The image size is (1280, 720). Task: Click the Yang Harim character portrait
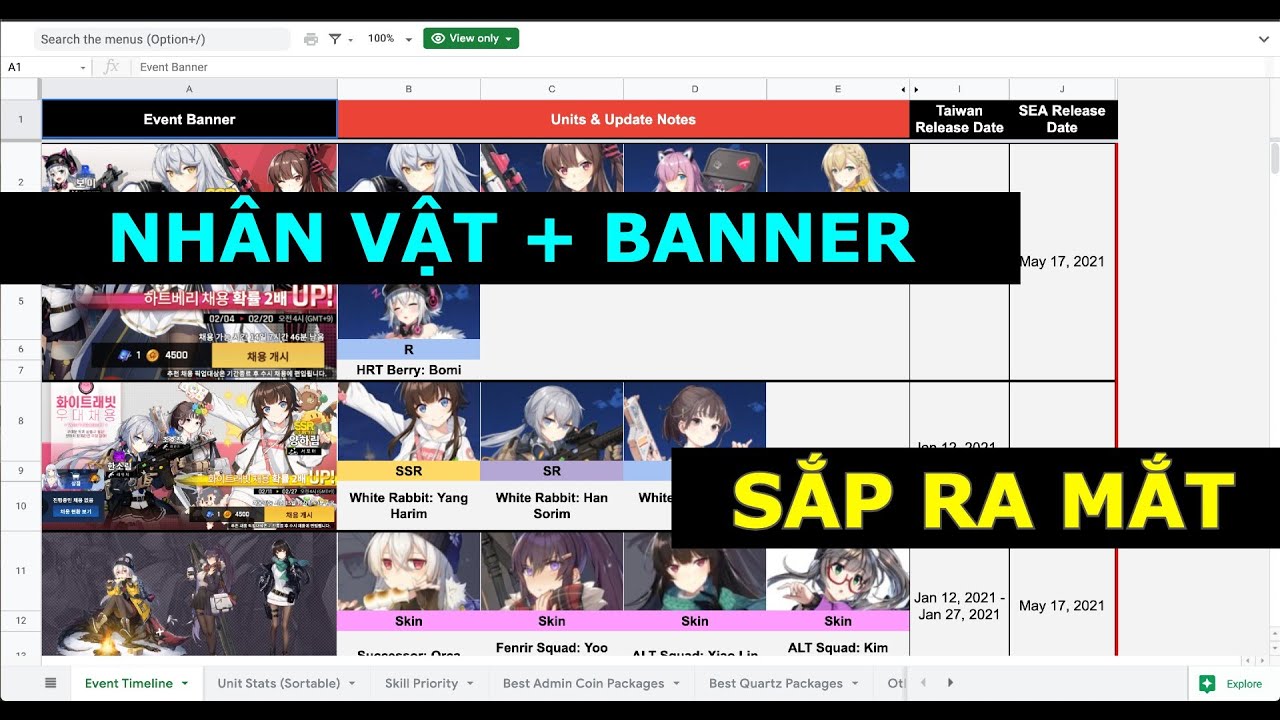pos(409,421)
